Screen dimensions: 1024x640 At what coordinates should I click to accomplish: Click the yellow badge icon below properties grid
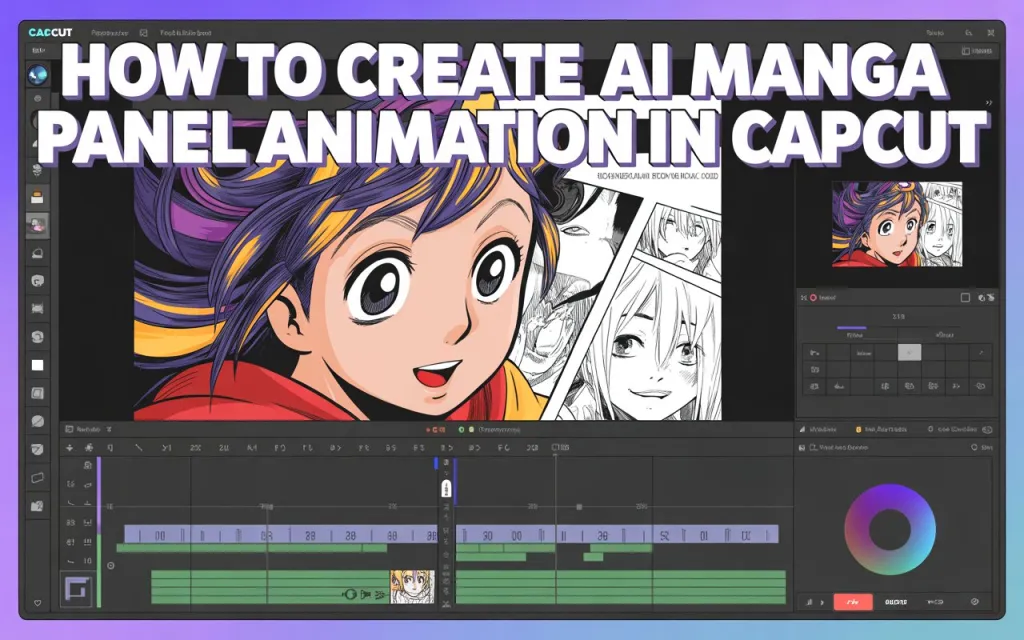pos(859,430)
